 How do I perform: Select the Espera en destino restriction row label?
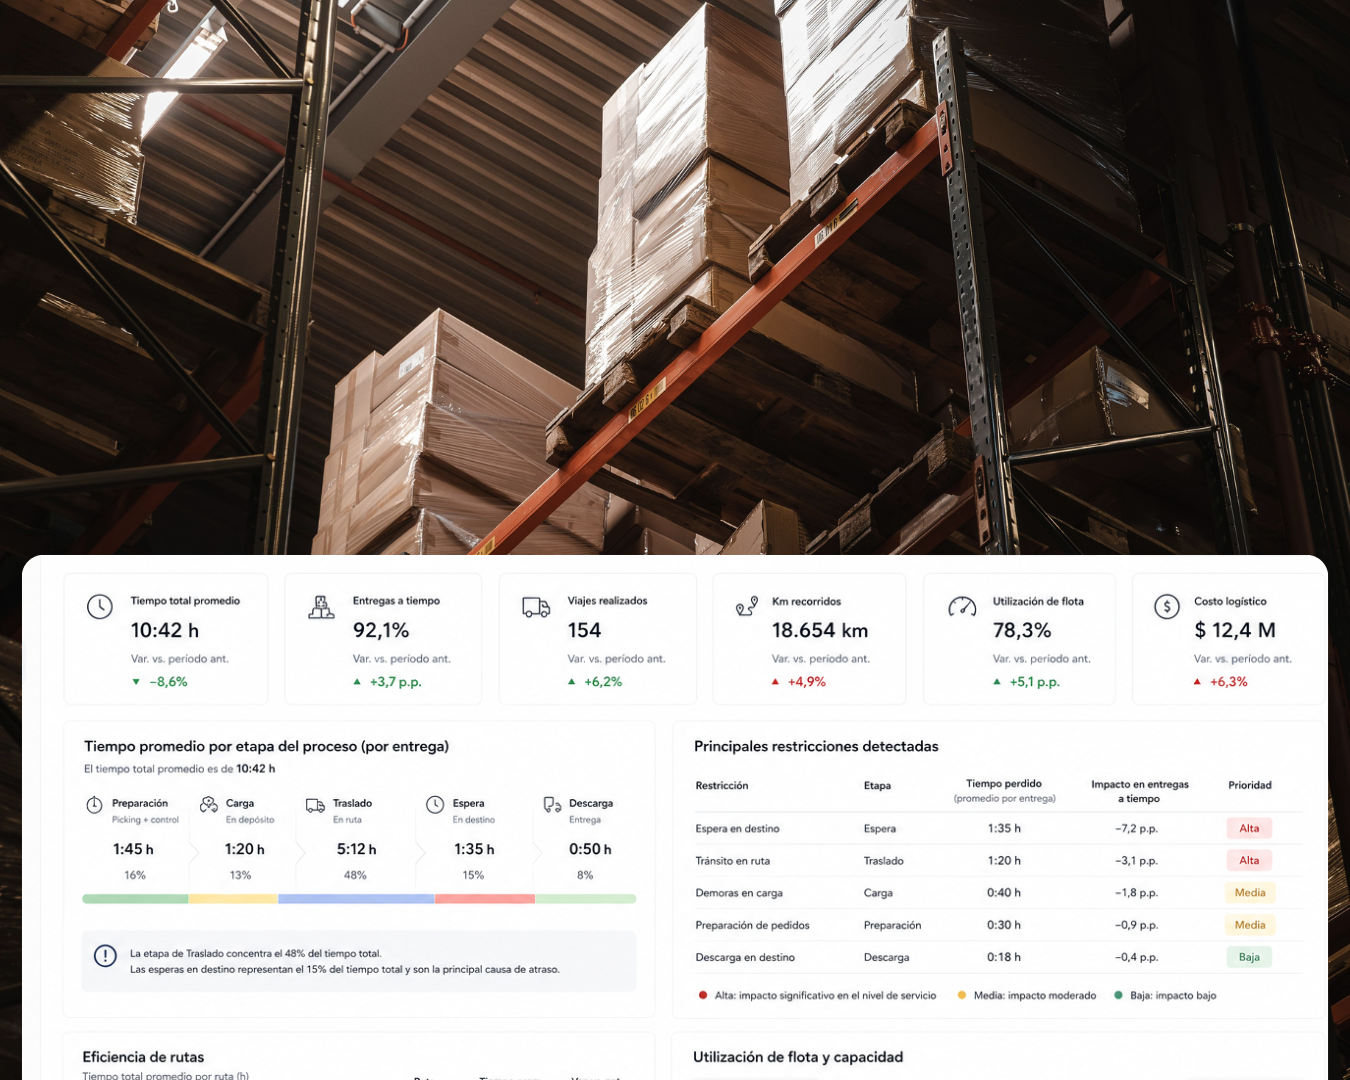(x=737, y=829)
